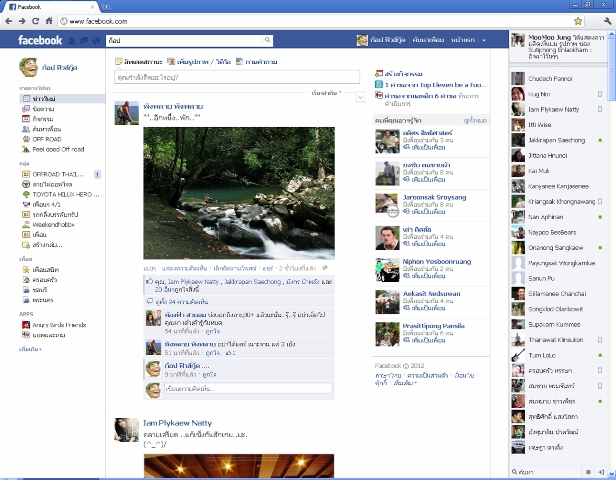Open the account dropdown arrow in header
616x480 pixels.
tap(484, 40)
